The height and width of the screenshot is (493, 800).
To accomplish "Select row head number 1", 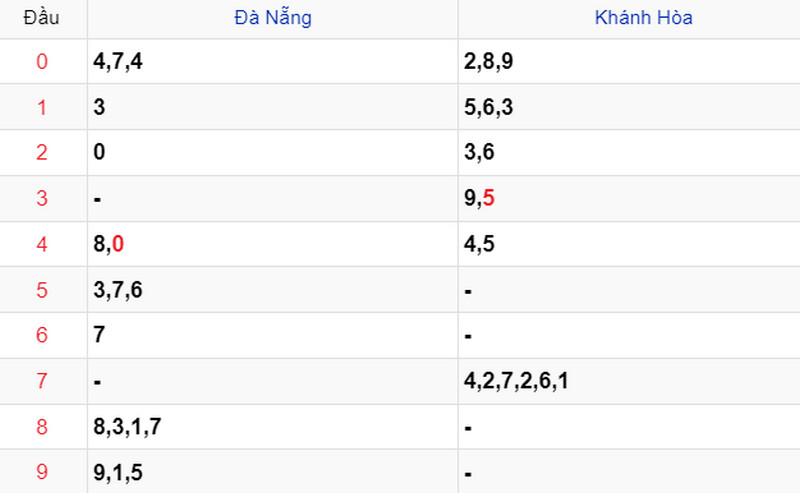I will (42, 108).
